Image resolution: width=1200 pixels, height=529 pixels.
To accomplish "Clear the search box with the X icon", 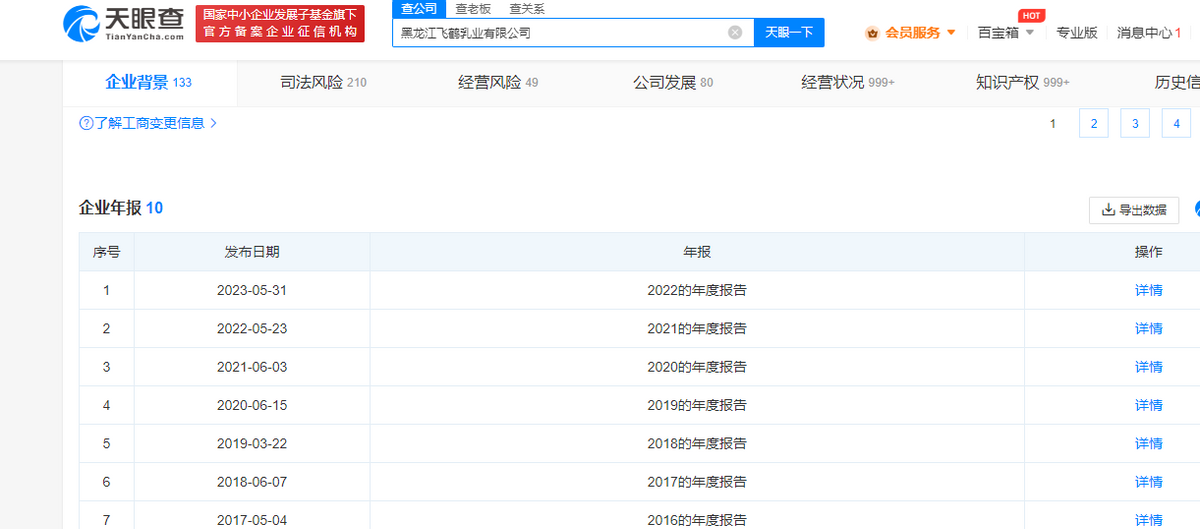I will coord(735,32).
